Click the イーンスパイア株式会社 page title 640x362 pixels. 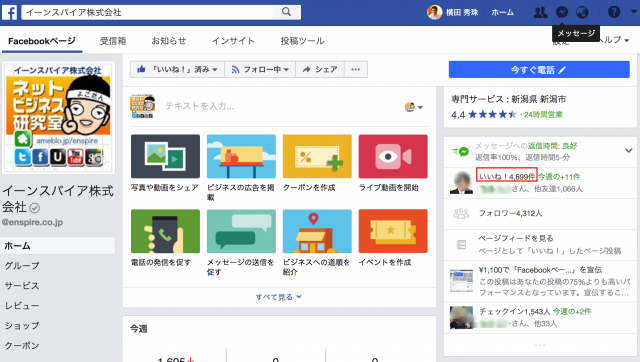click(58, 199)
